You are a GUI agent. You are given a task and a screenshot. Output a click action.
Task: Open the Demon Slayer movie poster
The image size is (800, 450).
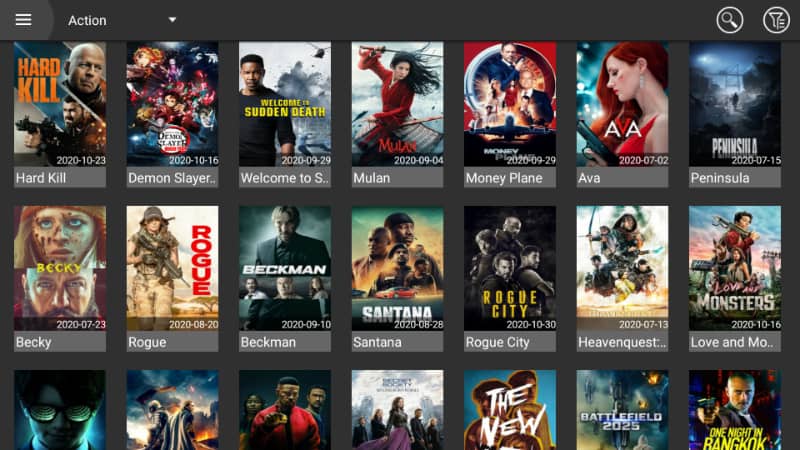172,104
